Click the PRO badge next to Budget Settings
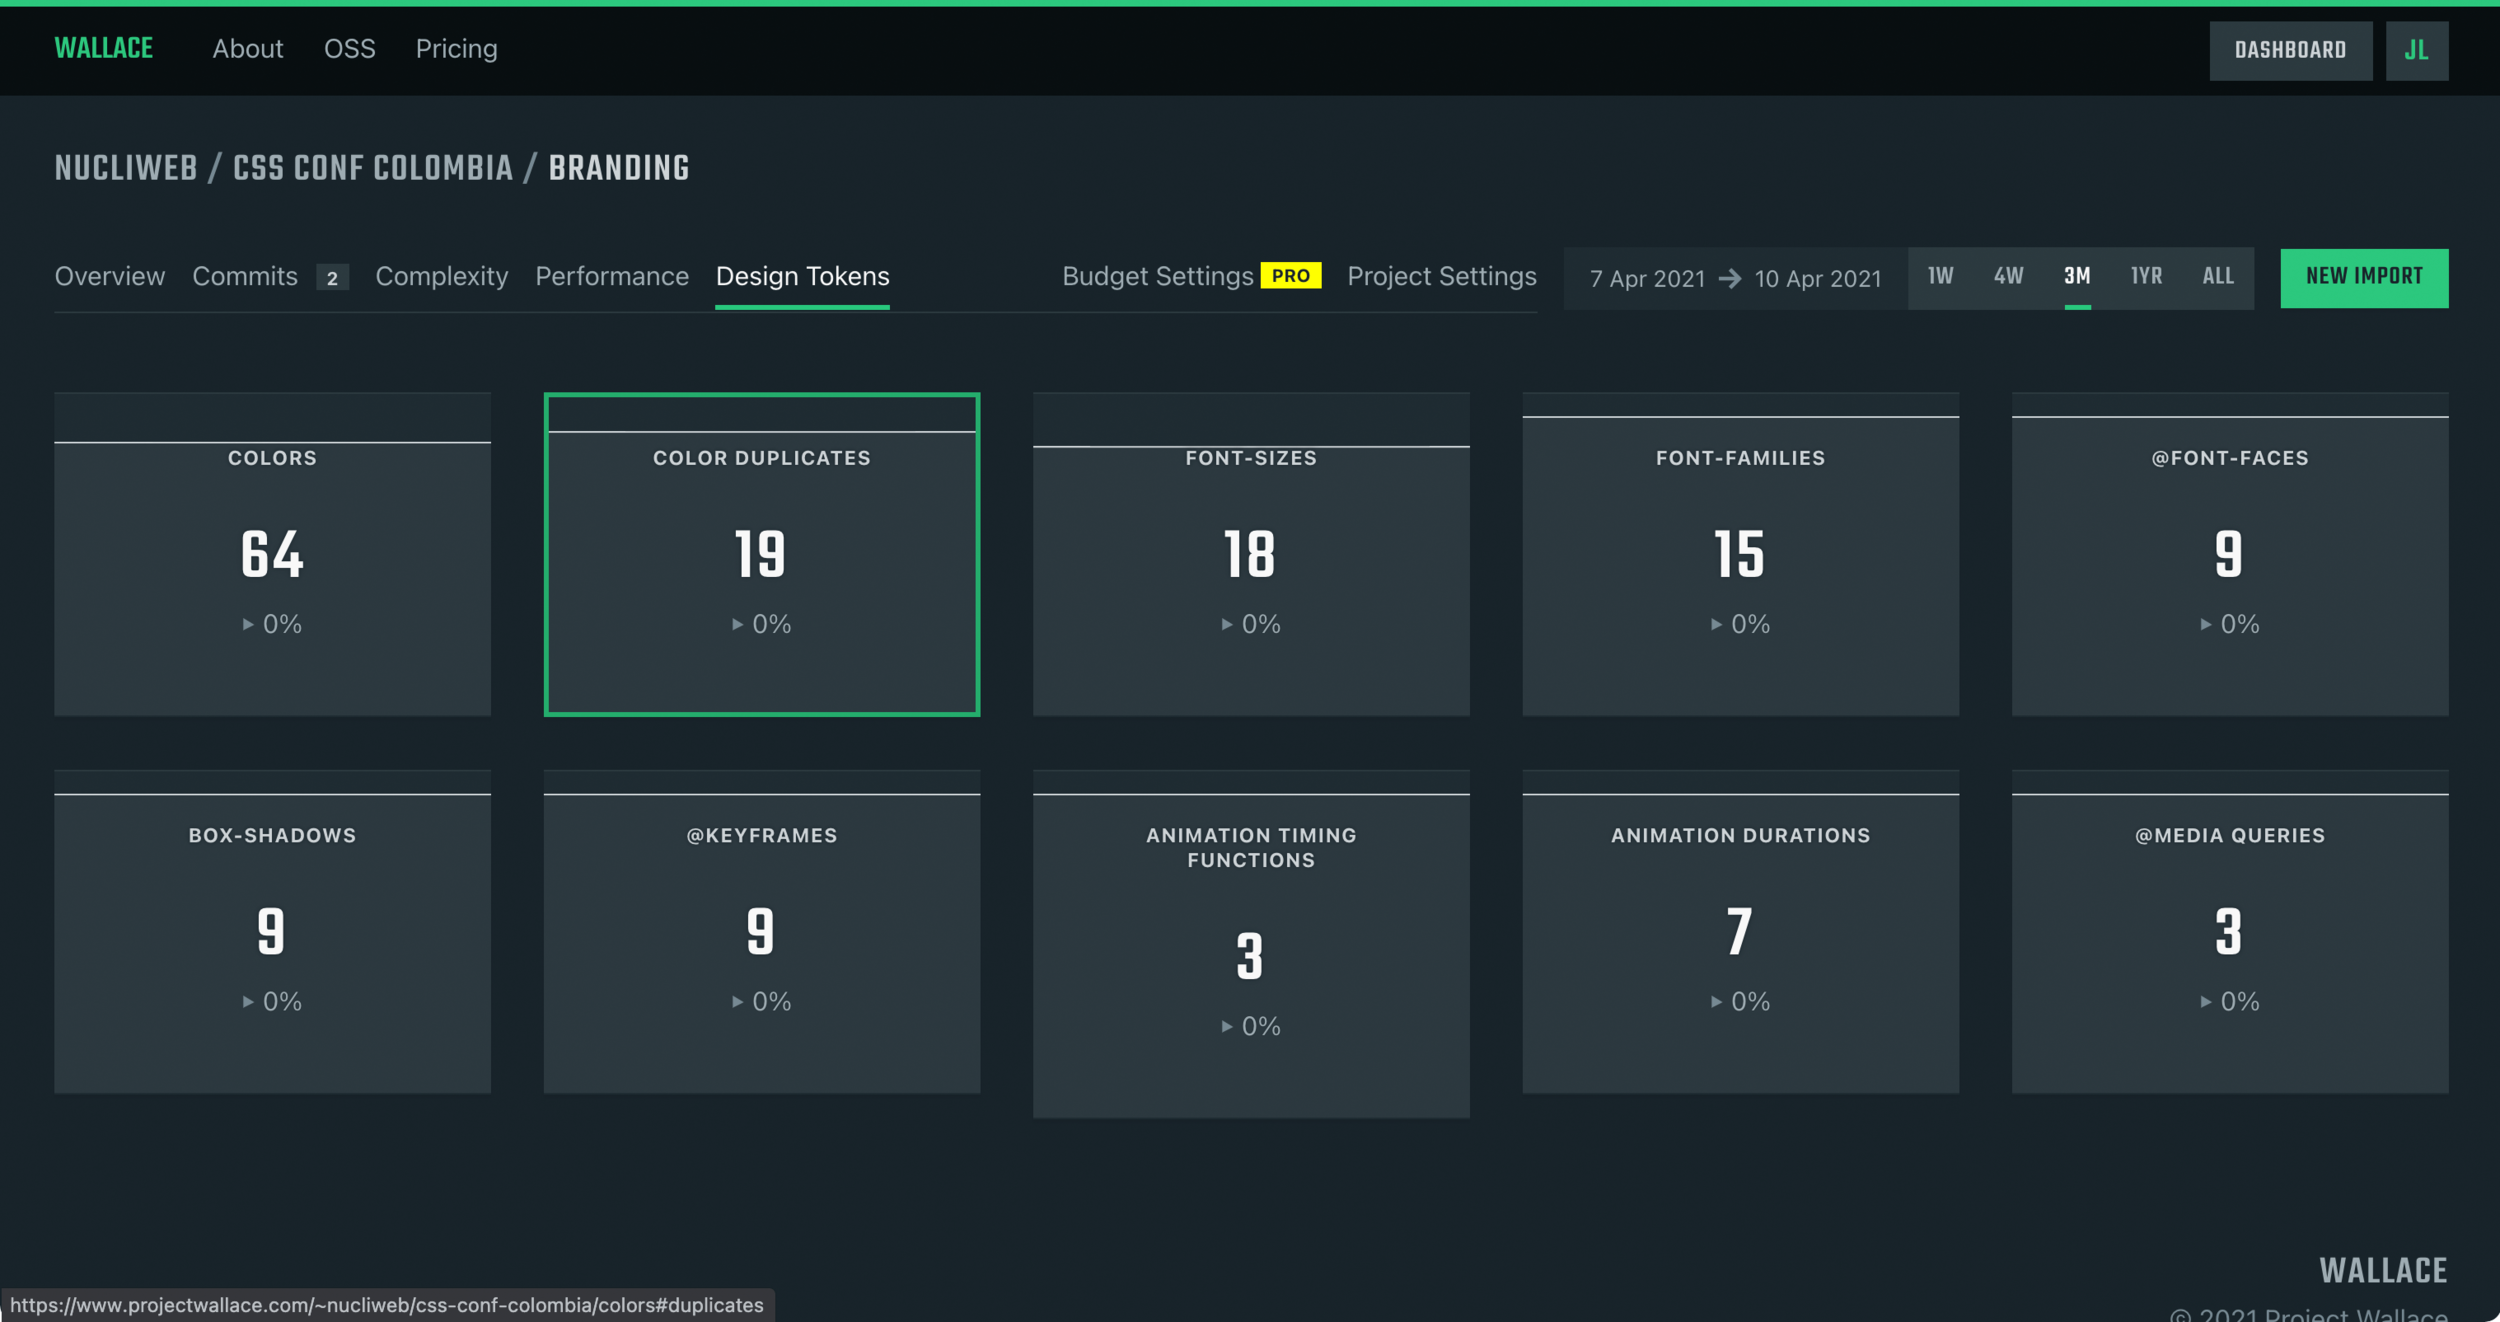Image resolution: width=2500 pixels, height=1322 pixels. [1290, 276]
